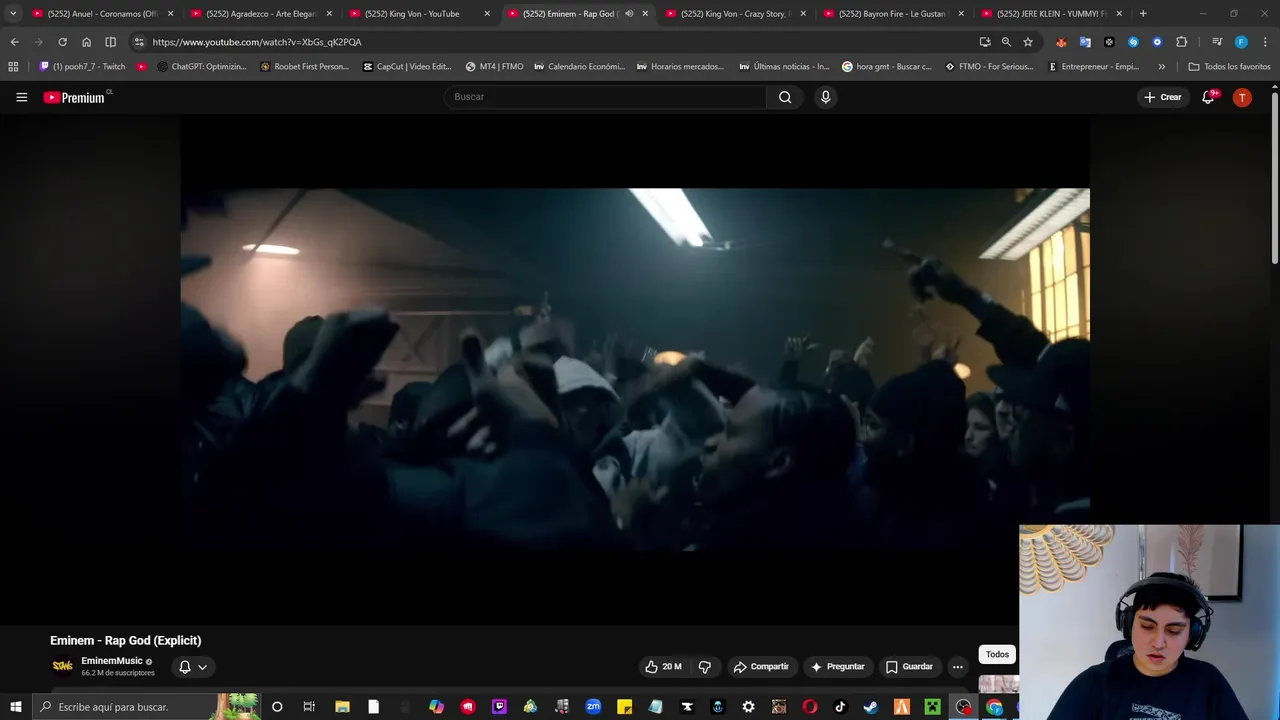This screenshot has width=1280, height=720.
Task: Open TikTok from the taskbar
Action: [840, 707]
